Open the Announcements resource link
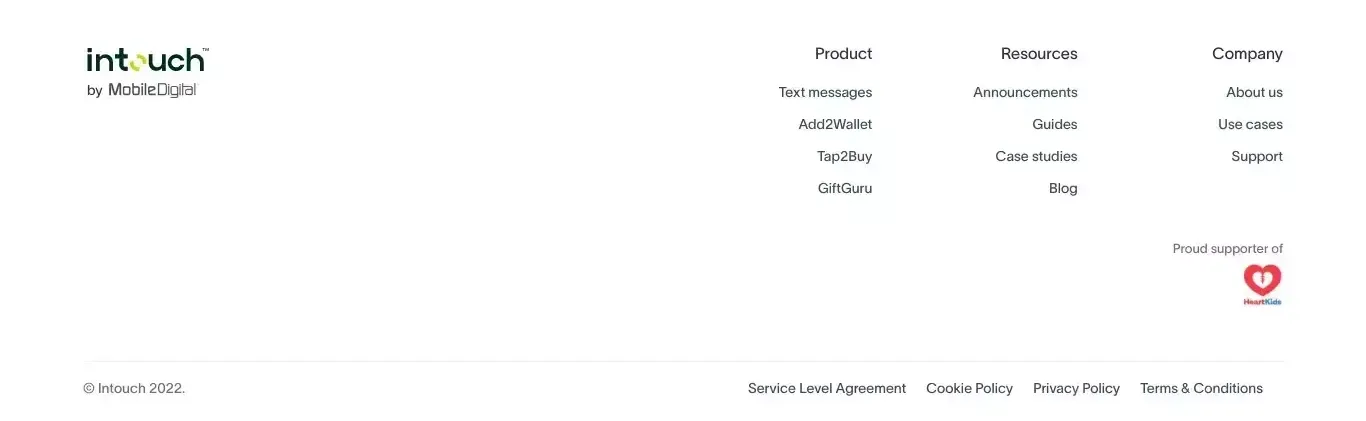Screen dimensions: 1366x421 point(1025,92)
